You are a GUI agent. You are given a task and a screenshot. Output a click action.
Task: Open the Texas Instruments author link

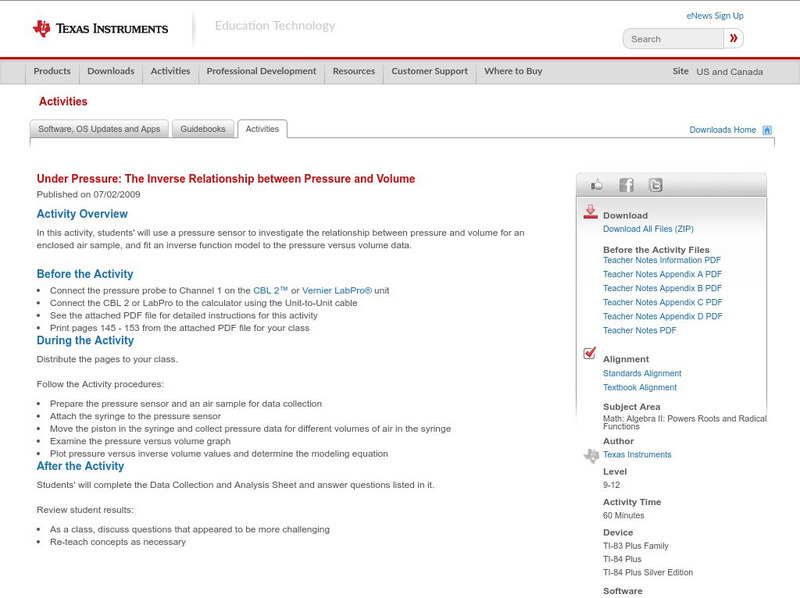(x=637, y=455)
